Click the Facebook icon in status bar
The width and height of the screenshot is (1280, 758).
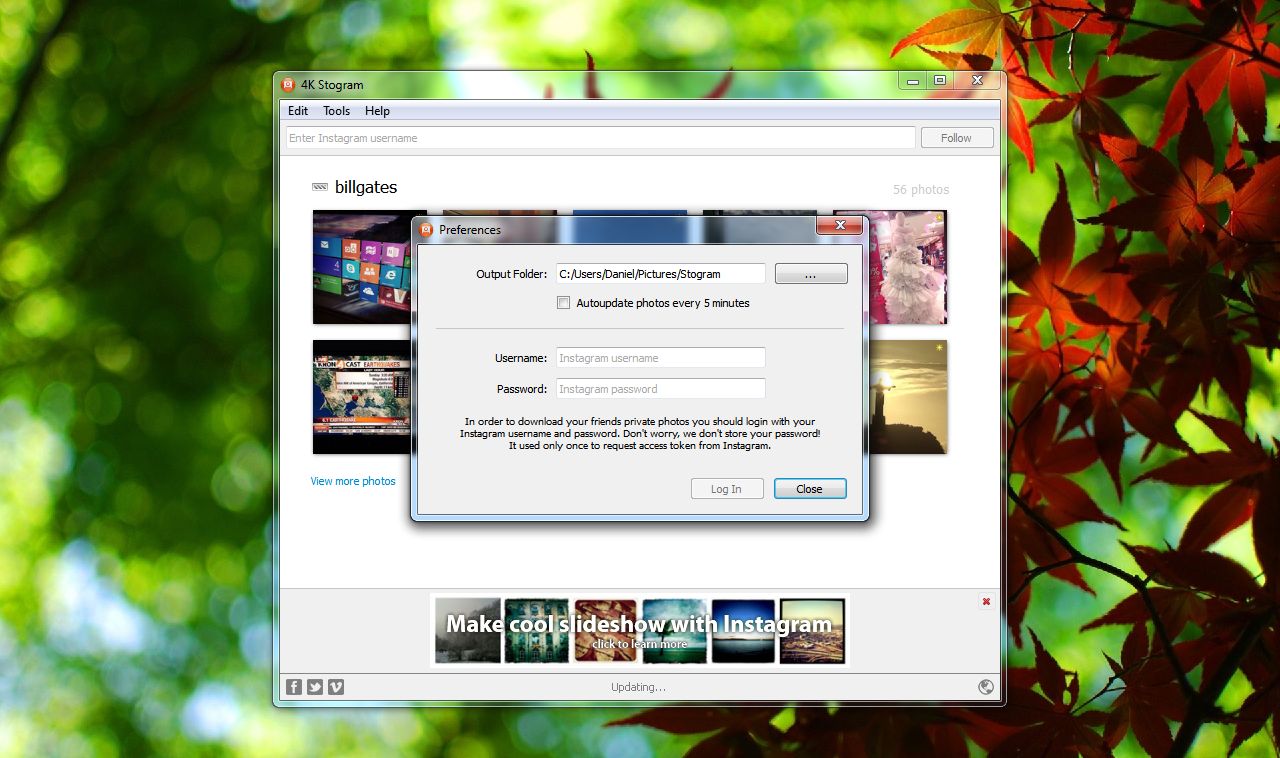click(x=294, y=687)
